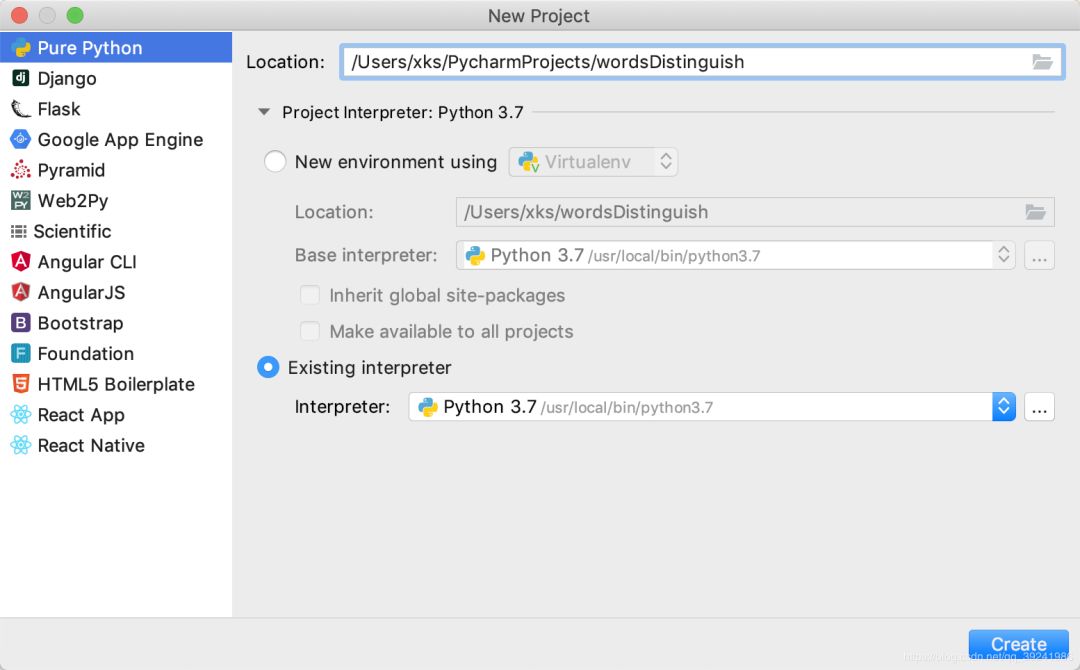Select Pyramid project type

click(116, 170)
